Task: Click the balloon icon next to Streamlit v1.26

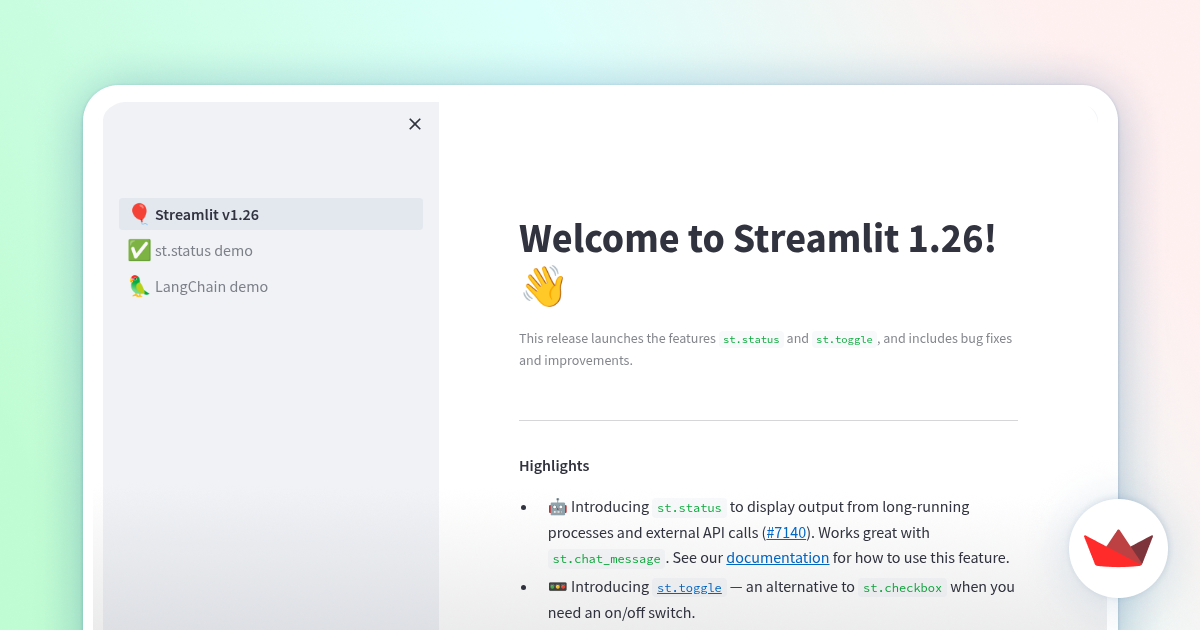Action: 139,213
